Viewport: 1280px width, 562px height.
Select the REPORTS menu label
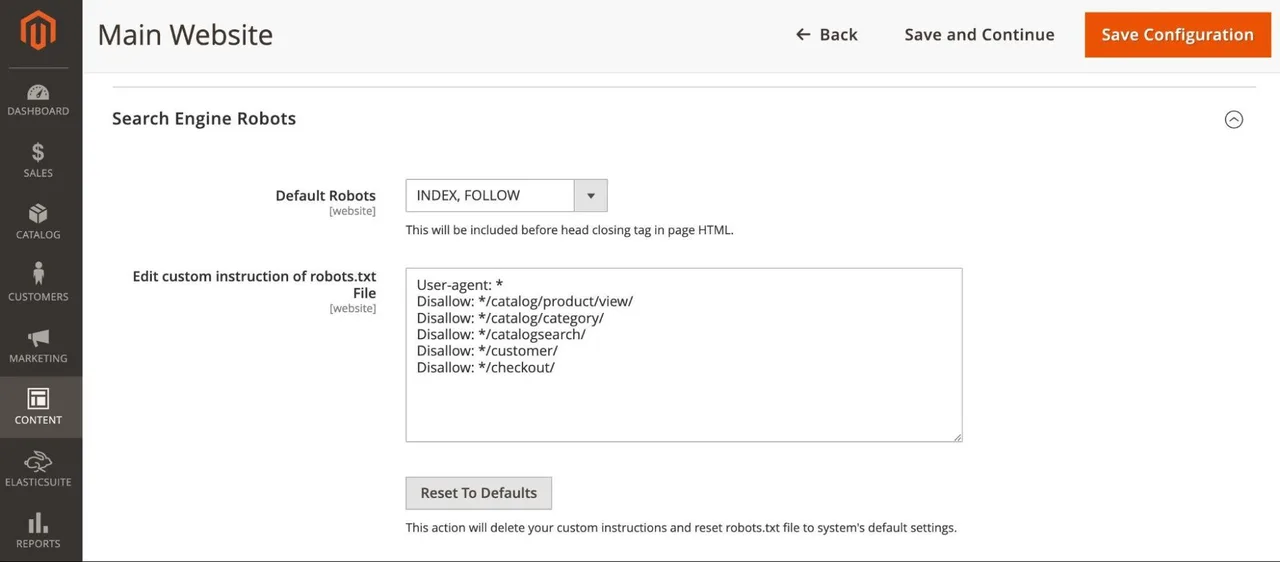[38, 544]
